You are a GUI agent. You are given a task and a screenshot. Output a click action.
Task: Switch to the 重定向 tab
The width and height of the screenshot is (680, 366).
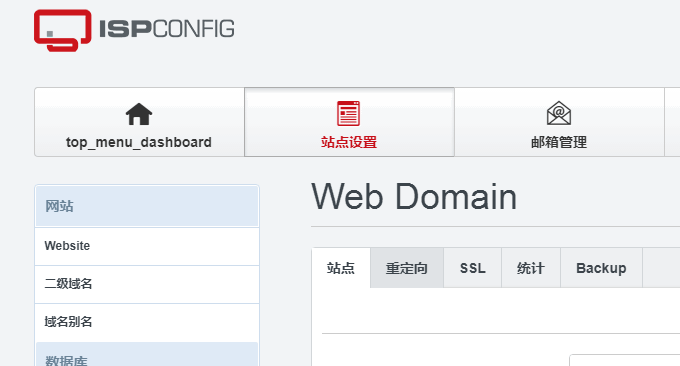click(407, 268)
